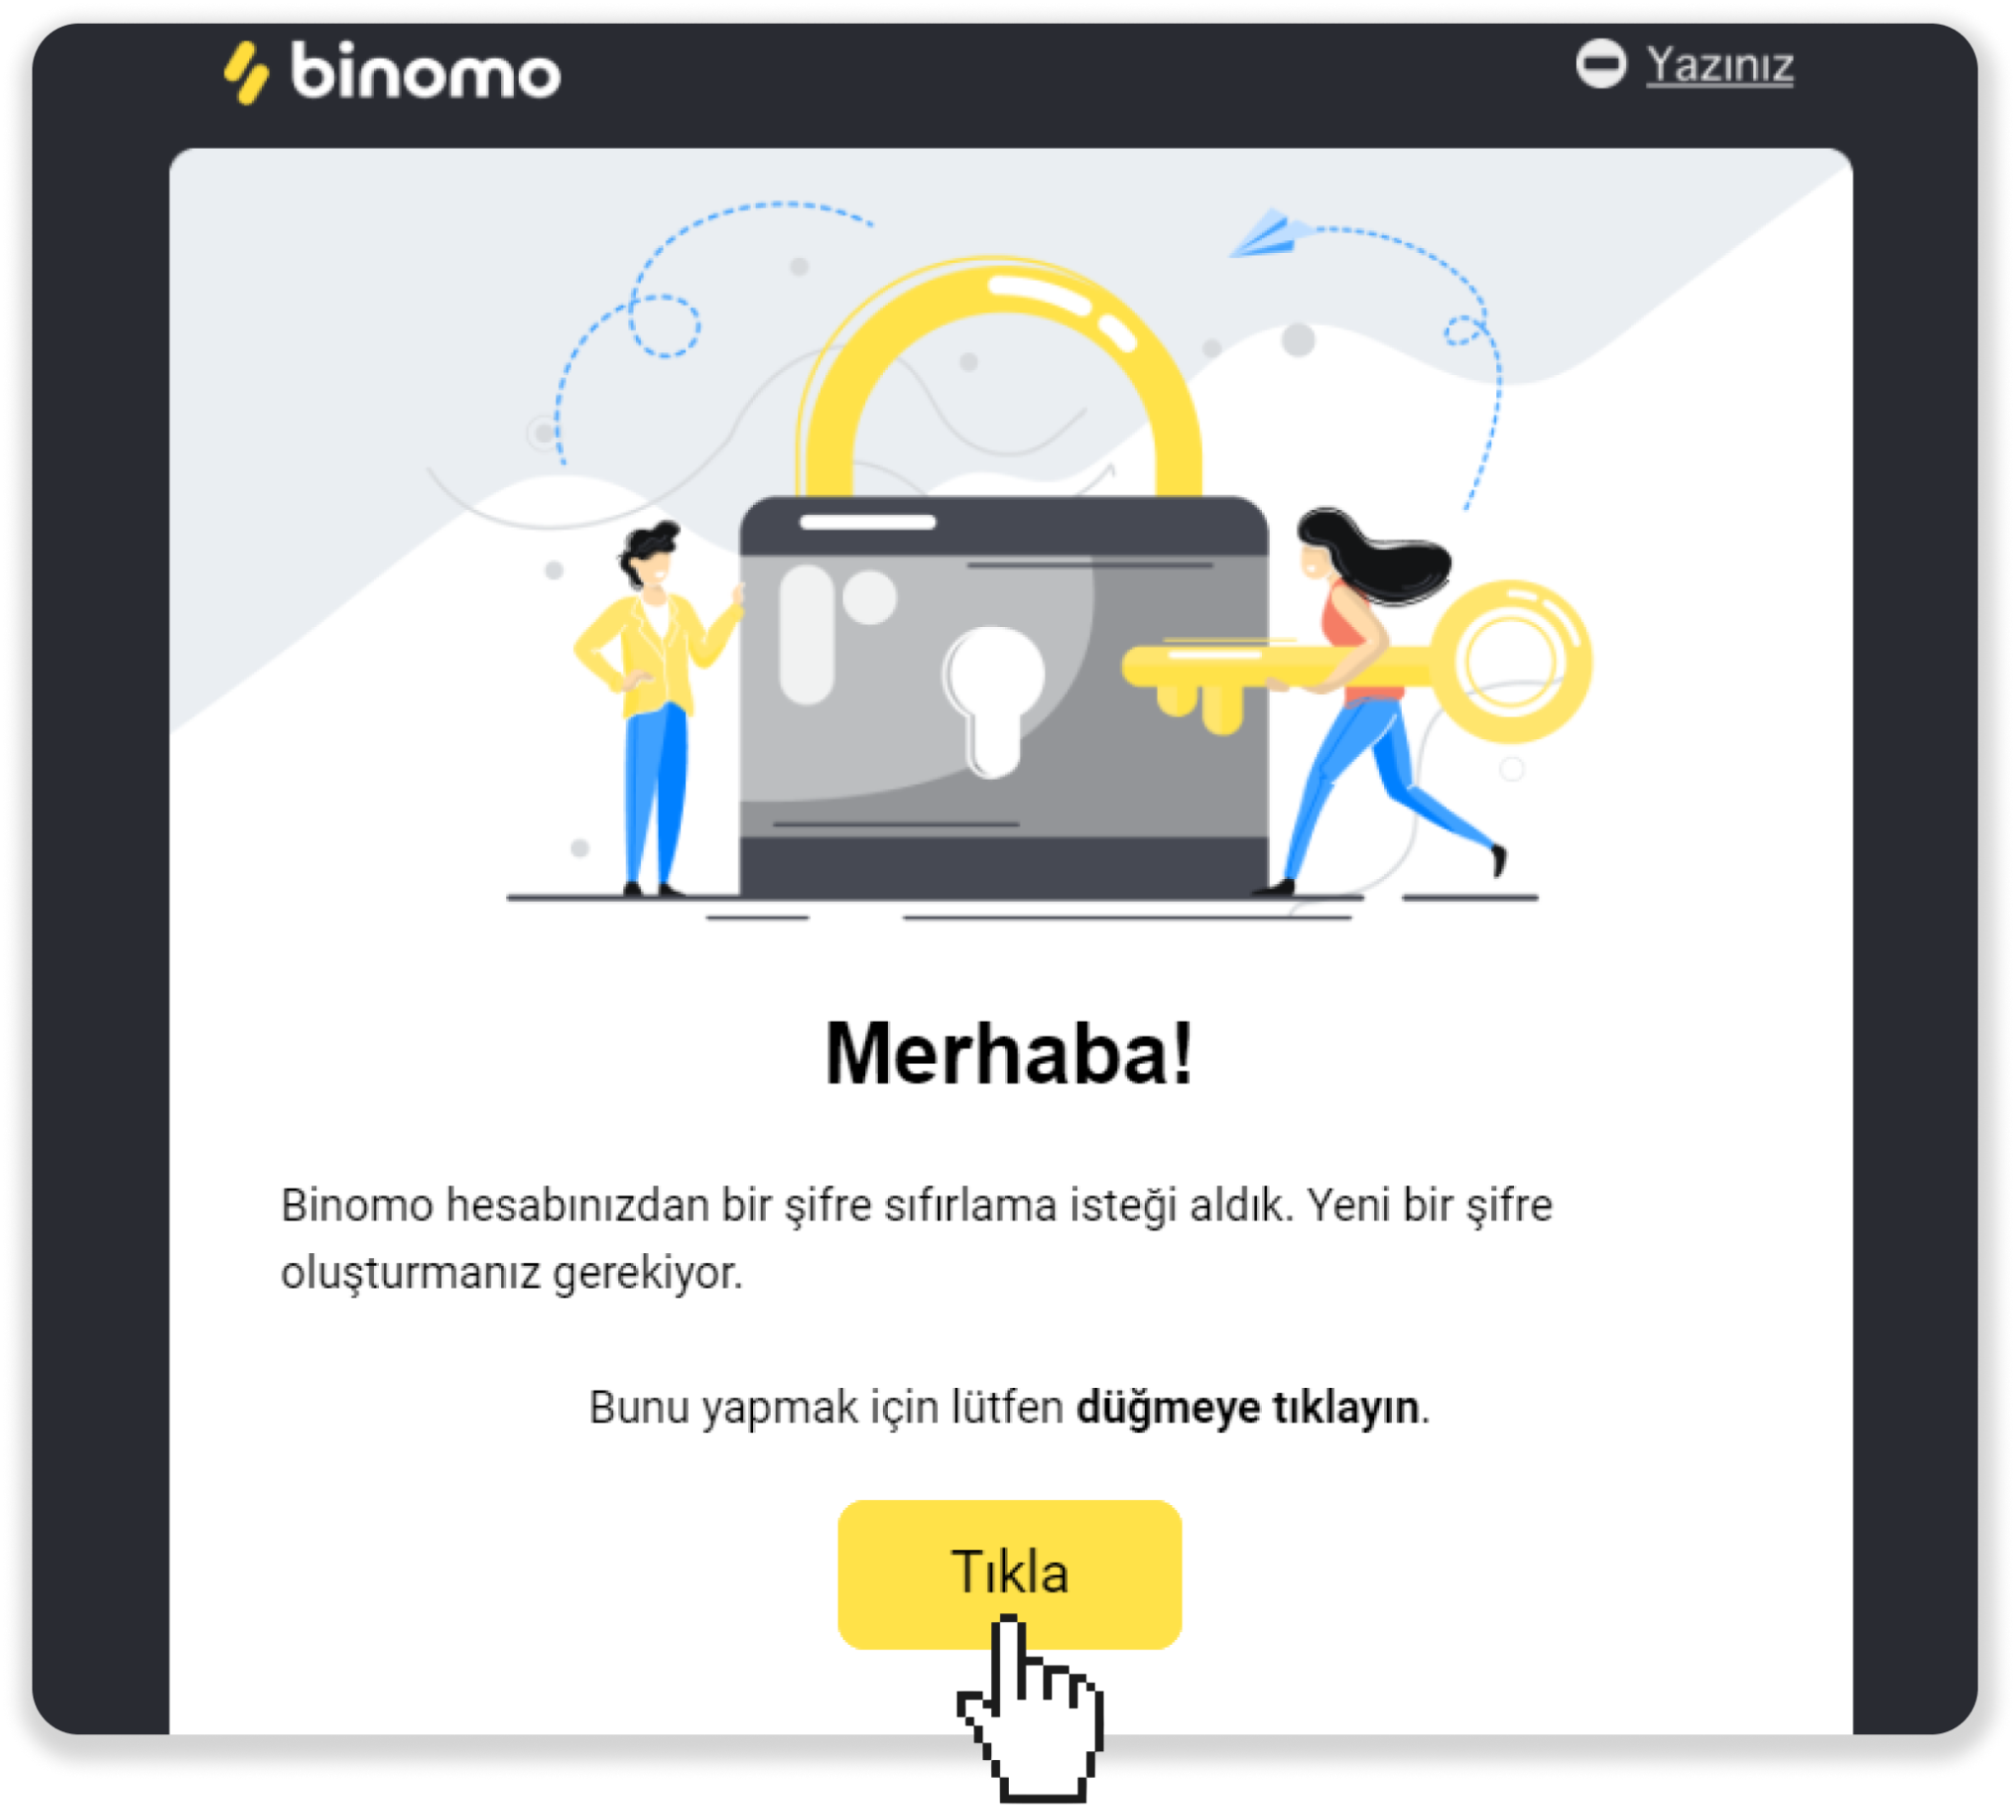Image resolution: width=2016 pixels, height=1820 pixels.
Task: Click the password reset request paragraph
Action: click(917, 1239)
